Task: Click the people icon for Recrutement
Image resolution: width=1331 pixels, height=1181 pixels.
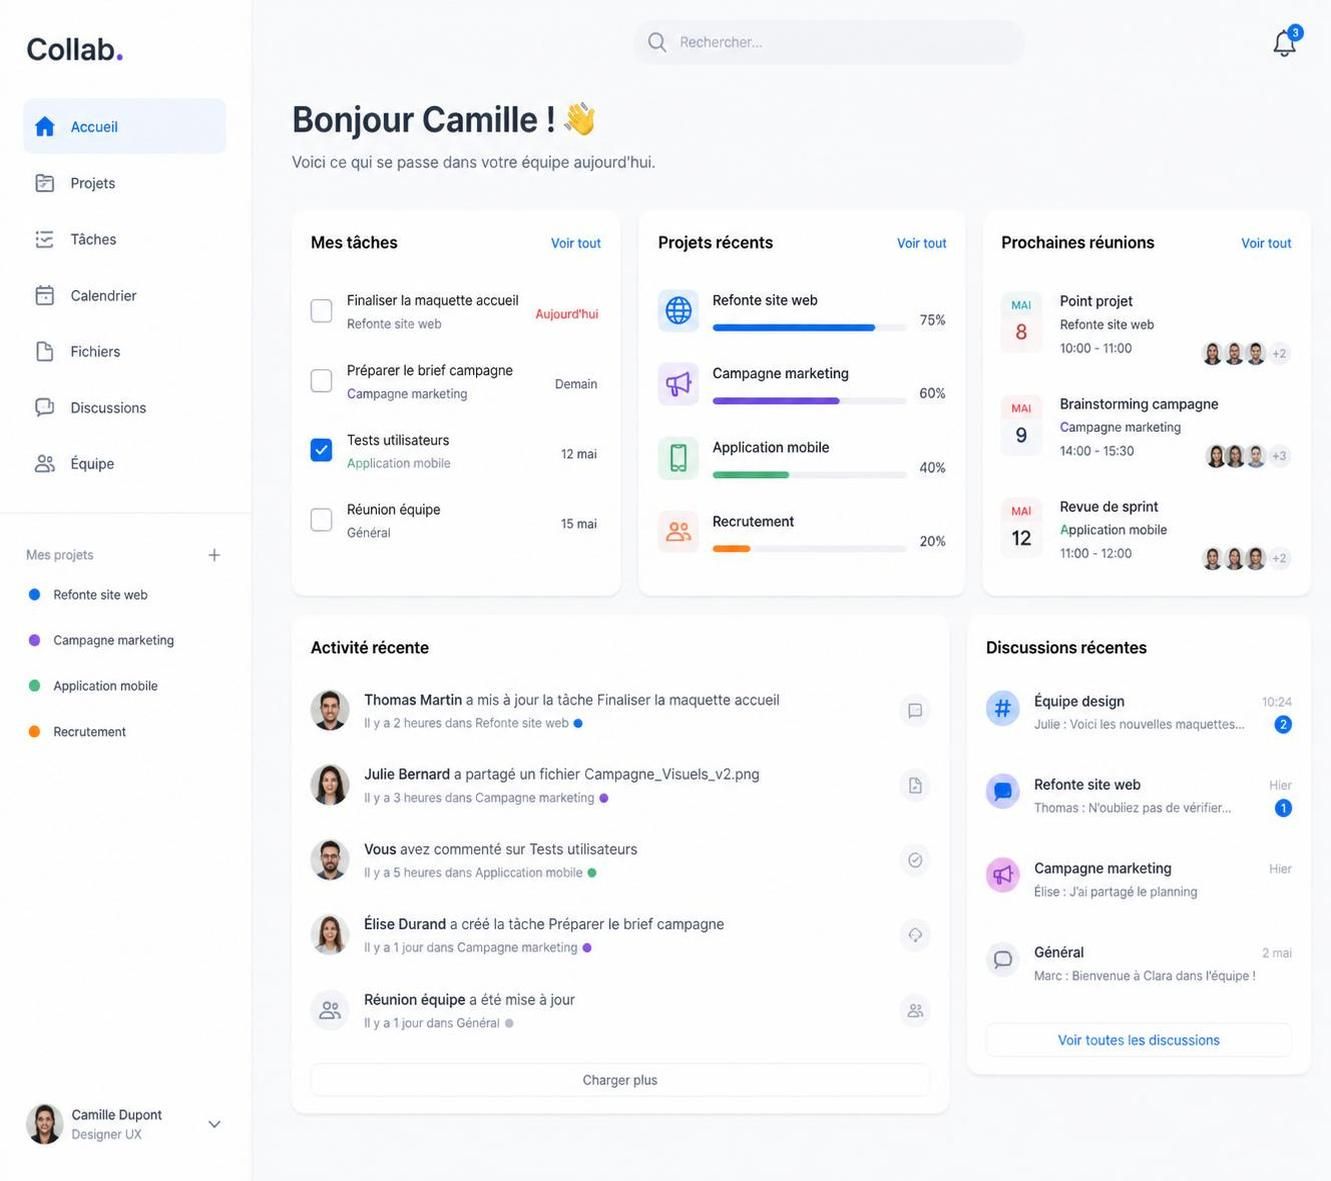Action: tap(678, 532)
